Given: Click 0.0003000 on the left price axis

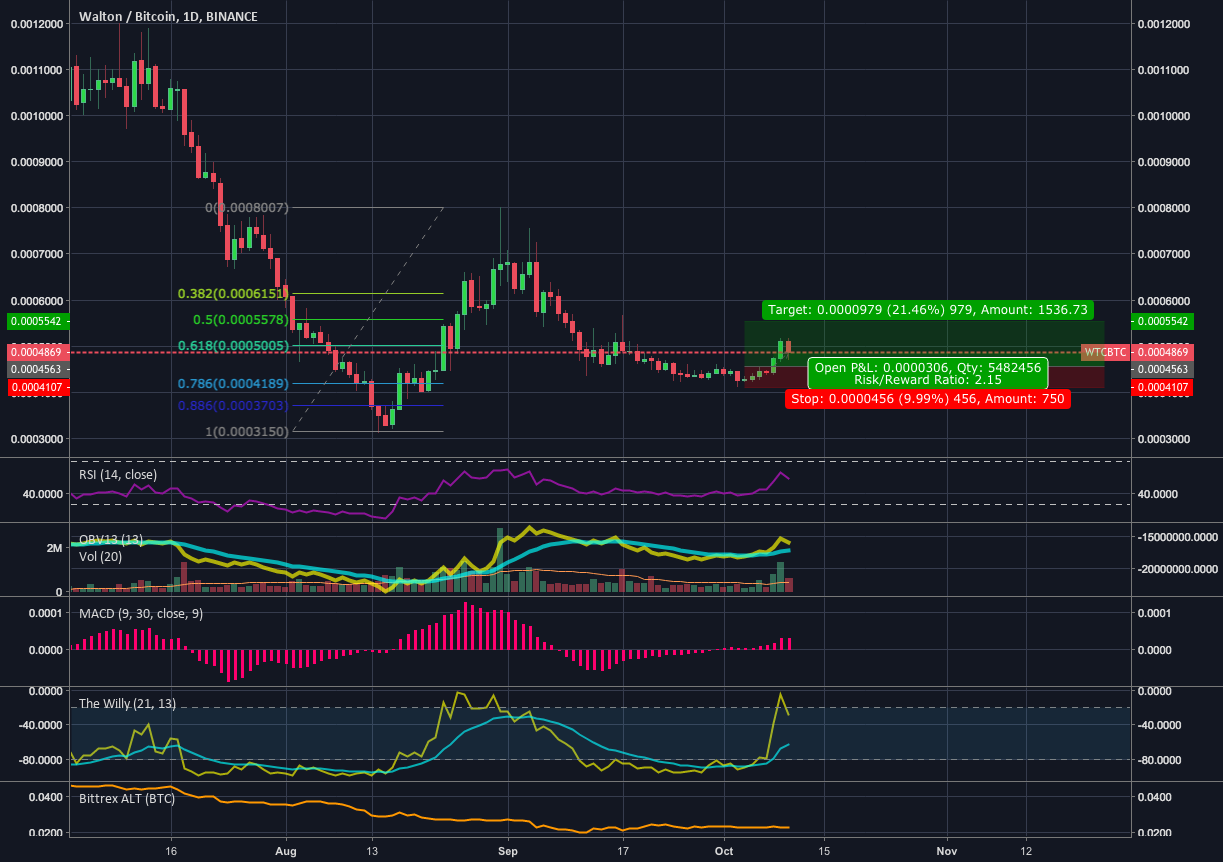Looking at the screenshot, I should [x=37, y=439].
